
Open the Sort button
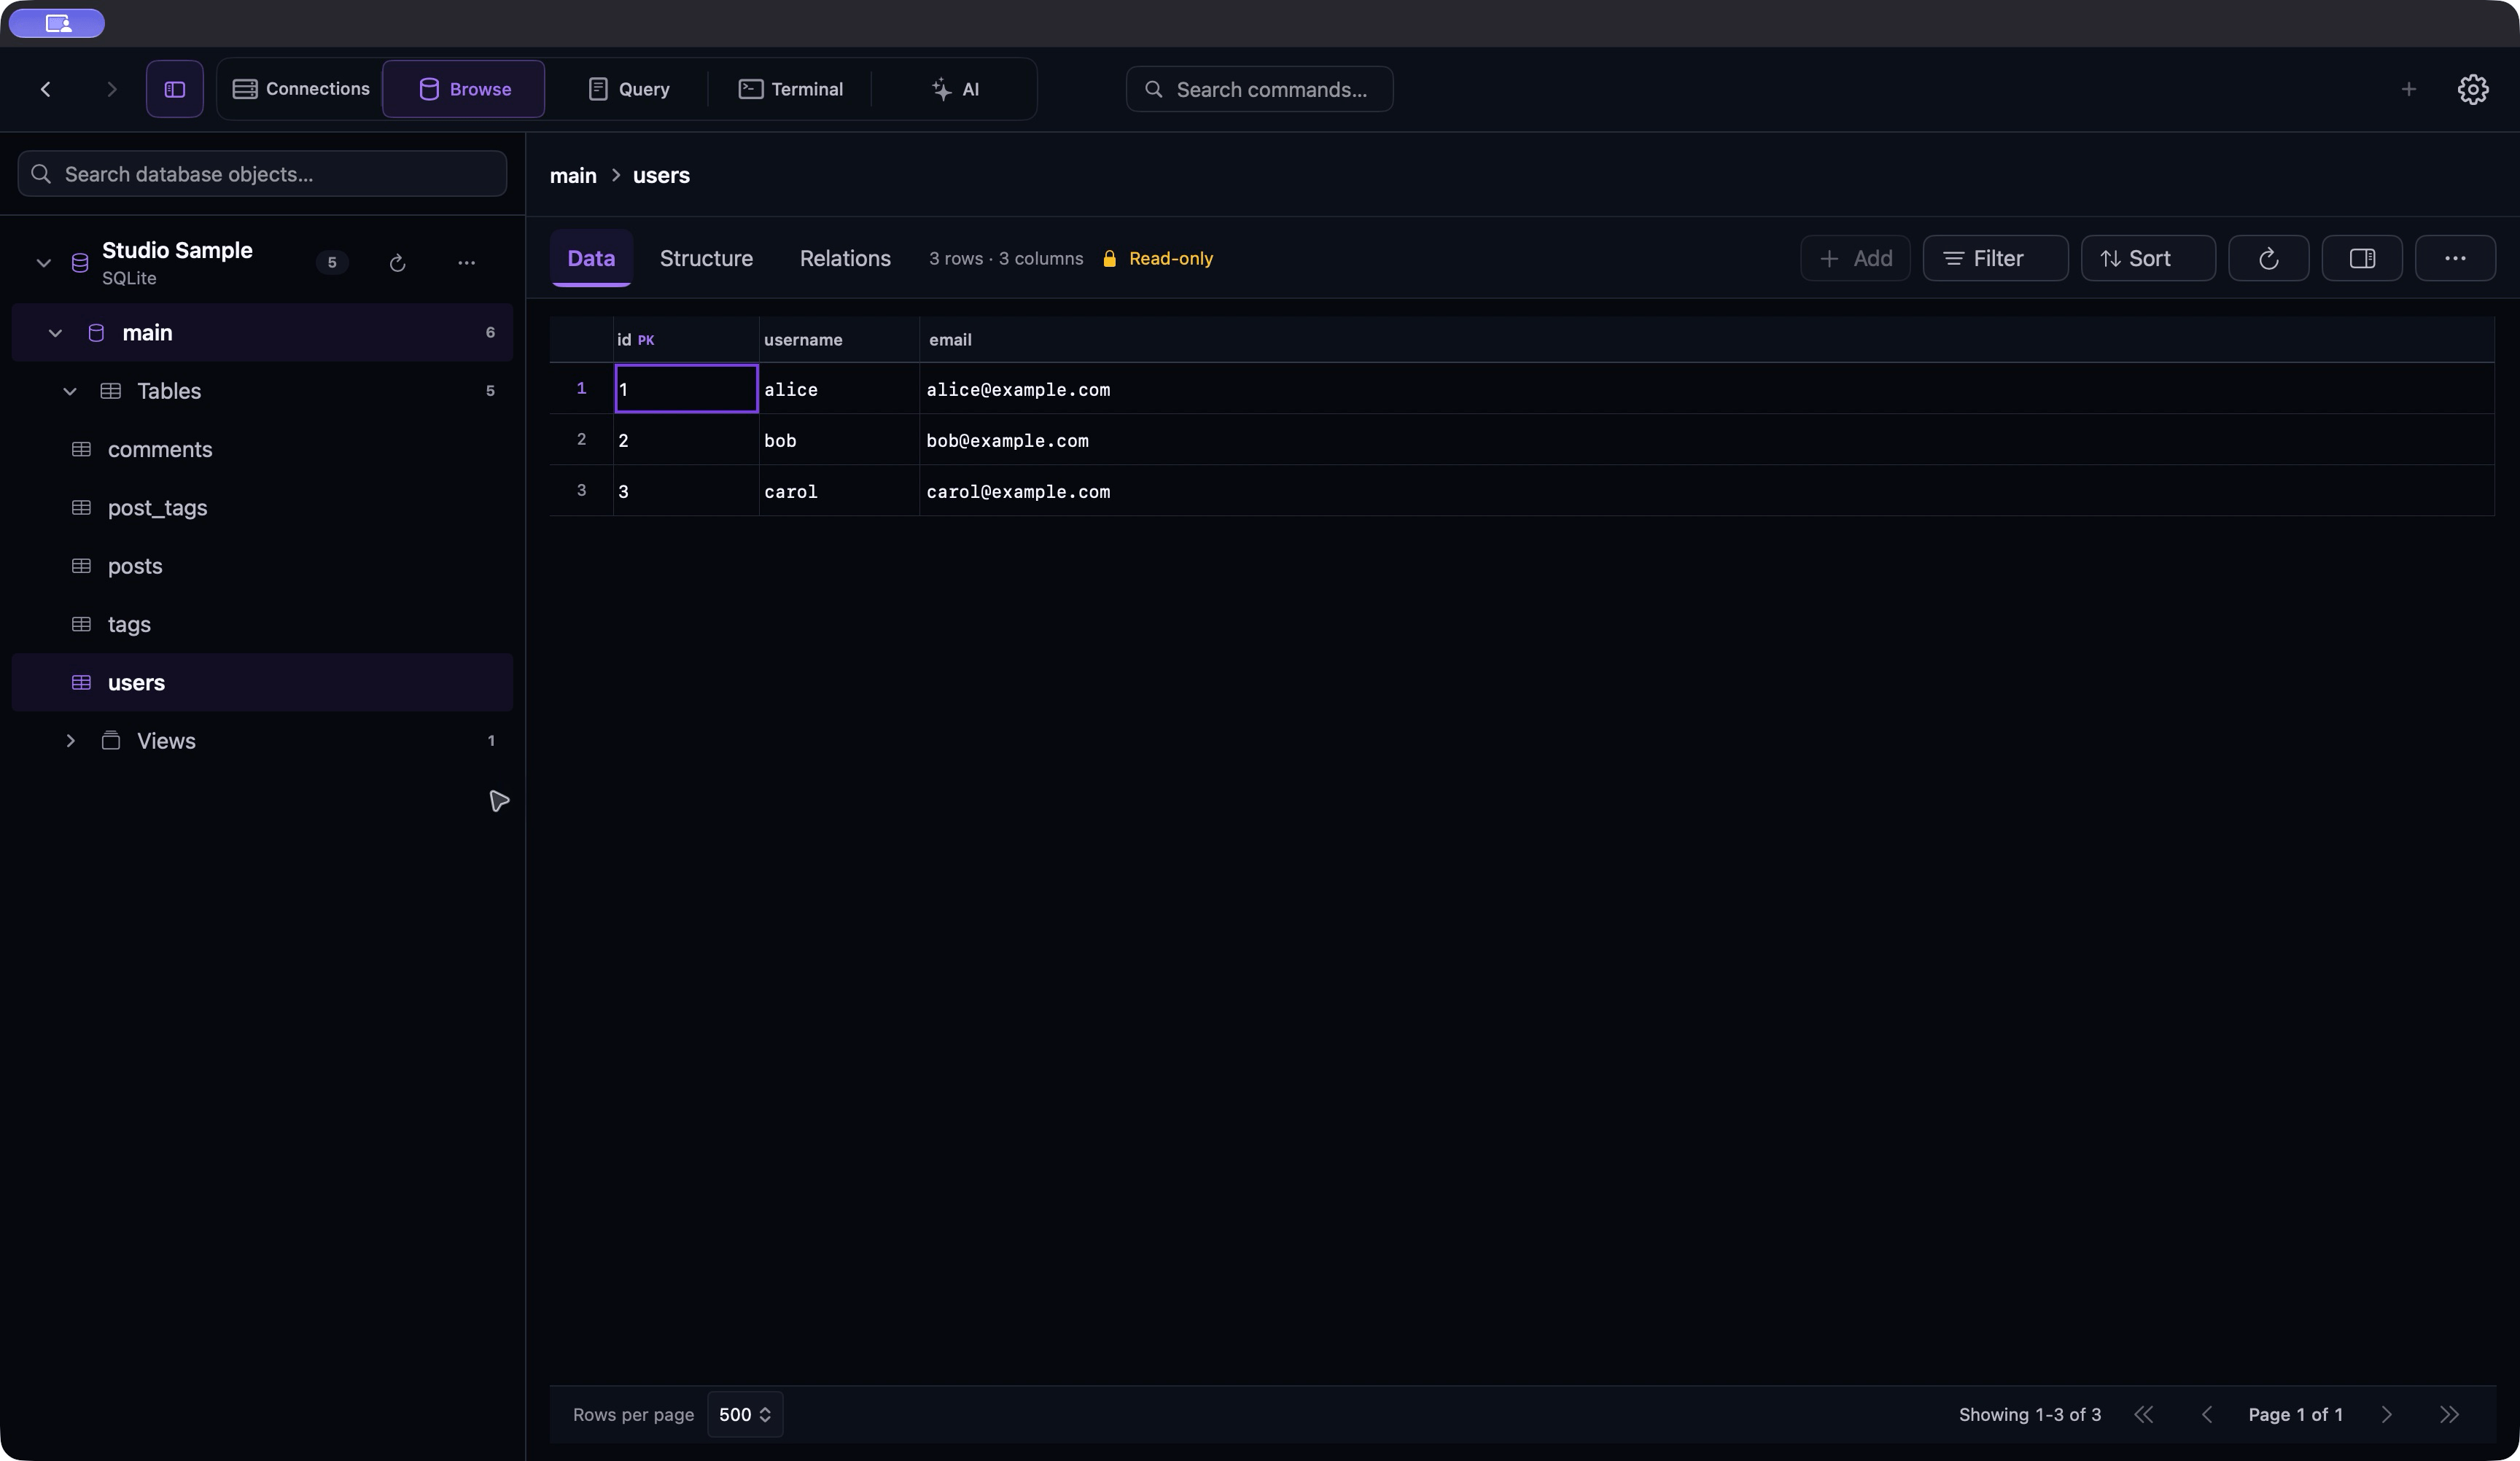(x=2148, y=258)
